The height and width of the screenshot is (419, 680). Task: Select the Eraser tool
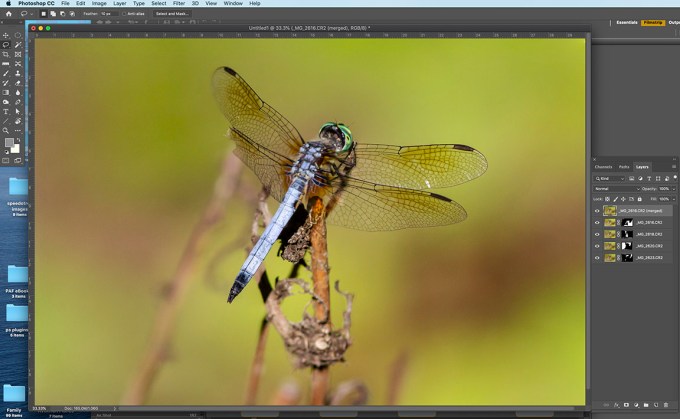(18, 83)
